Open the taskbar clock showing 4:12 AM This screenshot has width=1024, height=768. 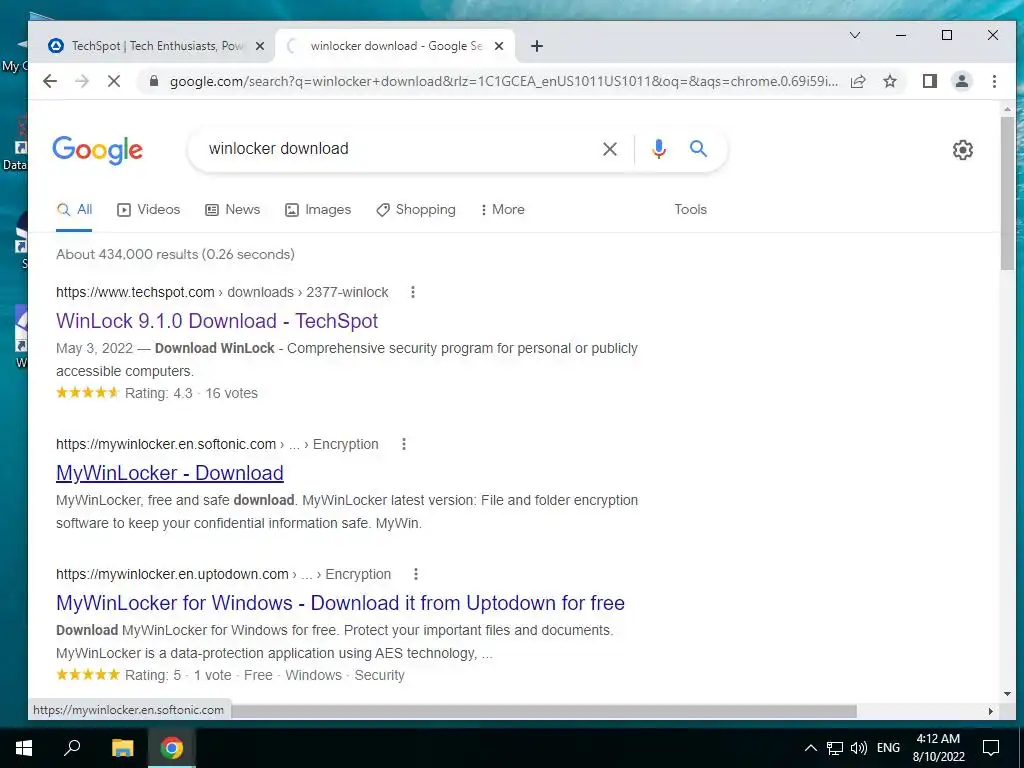(938, 748)
